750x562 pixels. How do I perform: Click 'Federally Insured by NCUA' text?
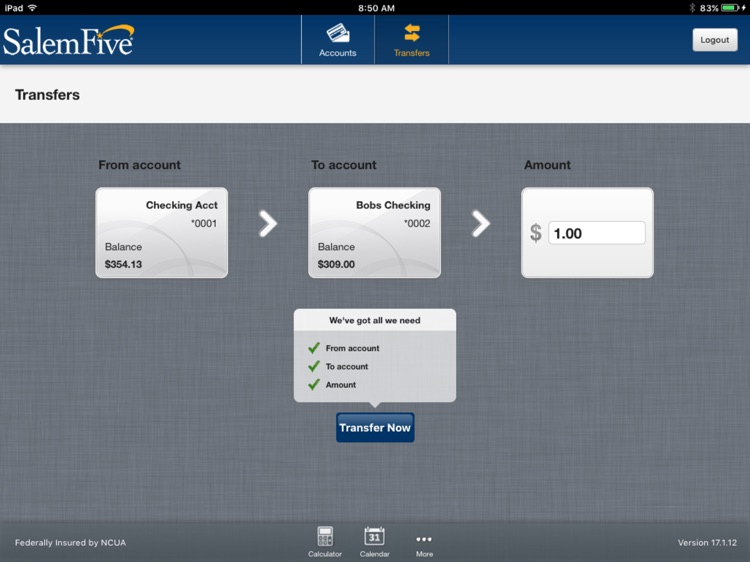[70, 542]
